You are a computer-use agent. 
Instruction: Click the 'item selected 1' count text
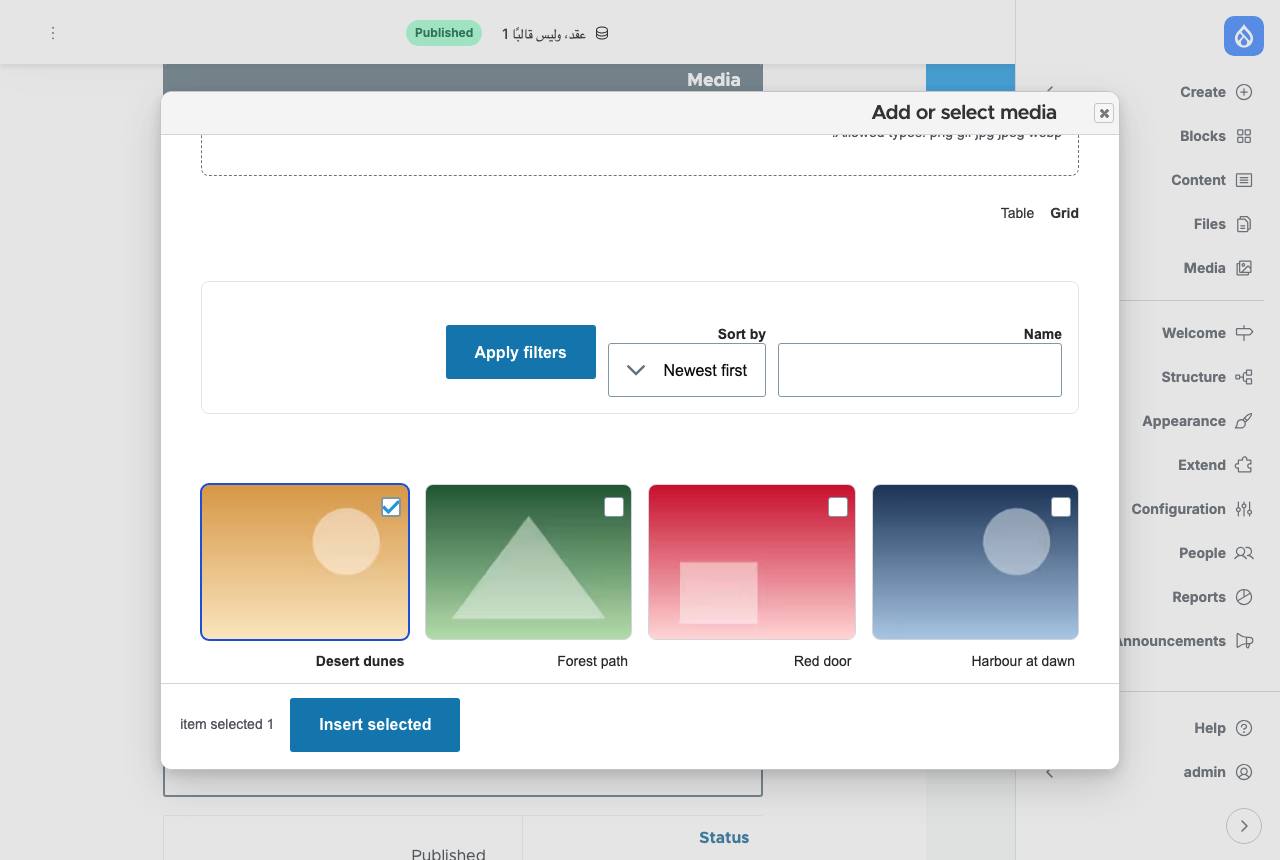pyautogui.click(x=227, y=724)
